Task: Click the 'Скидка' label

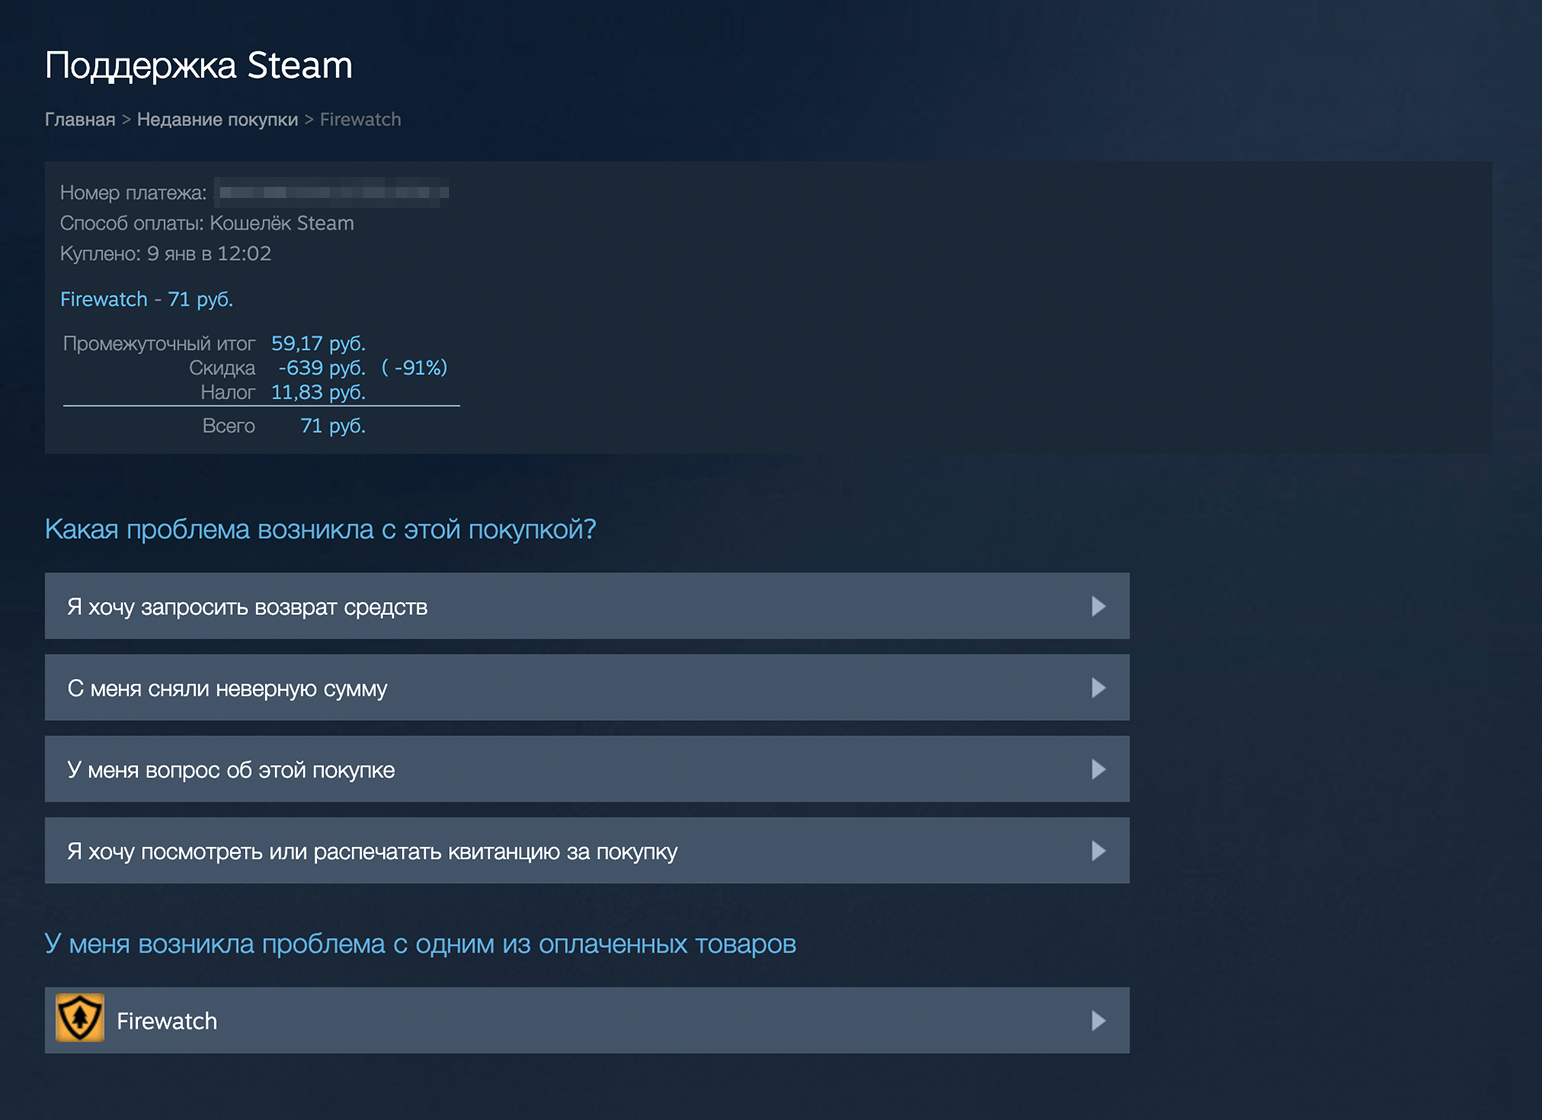Action: [222, 368]
